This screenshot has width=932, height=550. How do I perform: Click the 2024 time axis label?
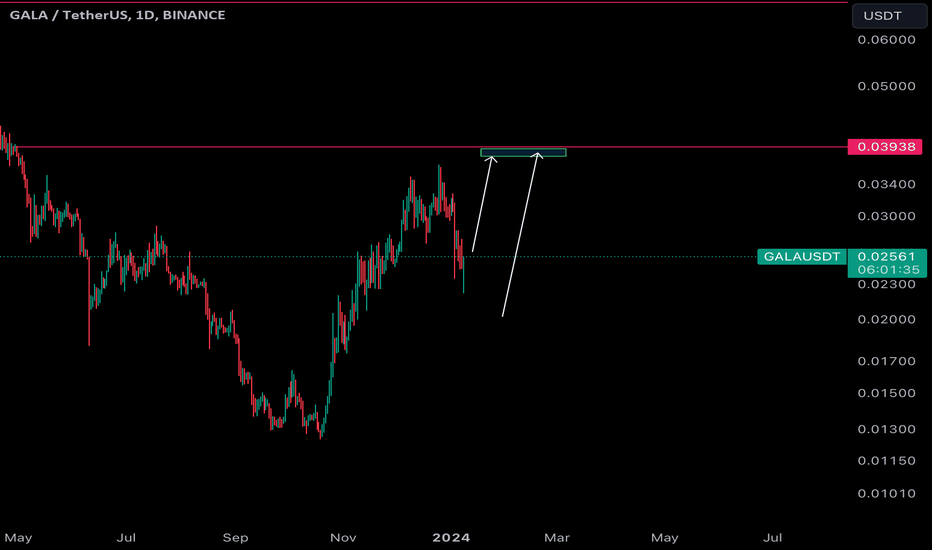[451, 538]
